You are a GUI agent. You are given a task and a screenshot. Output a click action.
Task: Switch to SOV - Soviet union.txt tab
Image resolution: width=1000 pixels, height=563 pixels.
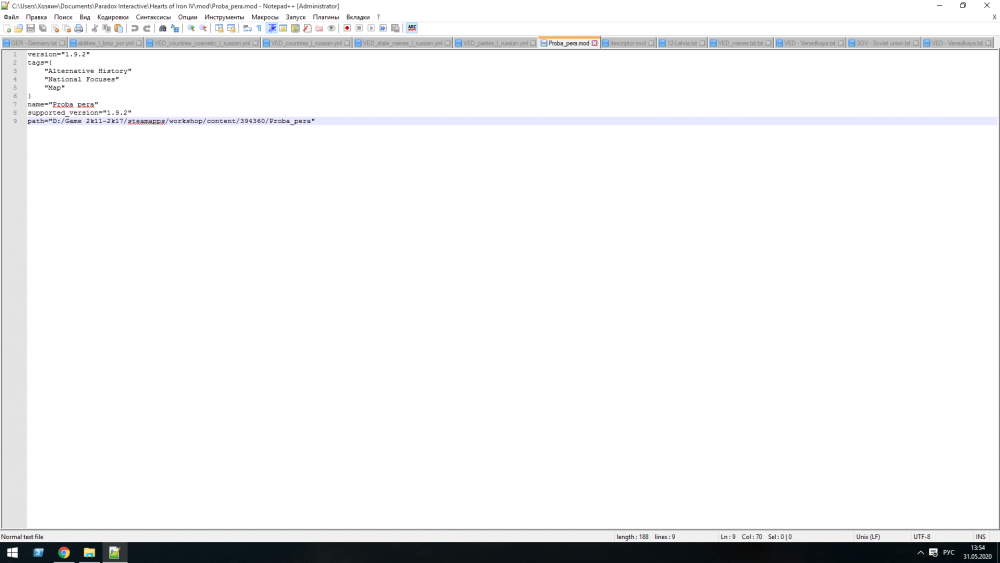tap(883, 43)
